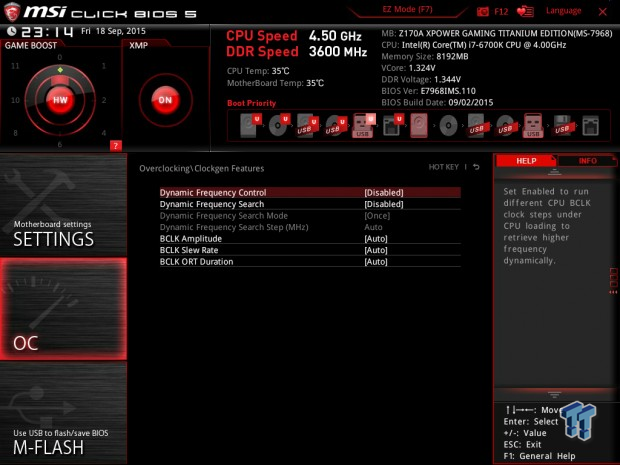The width and height of the screenshot is (620, 465).
Task: Open BCLK Amplitude [Auto] value
Action: [376, 238]
